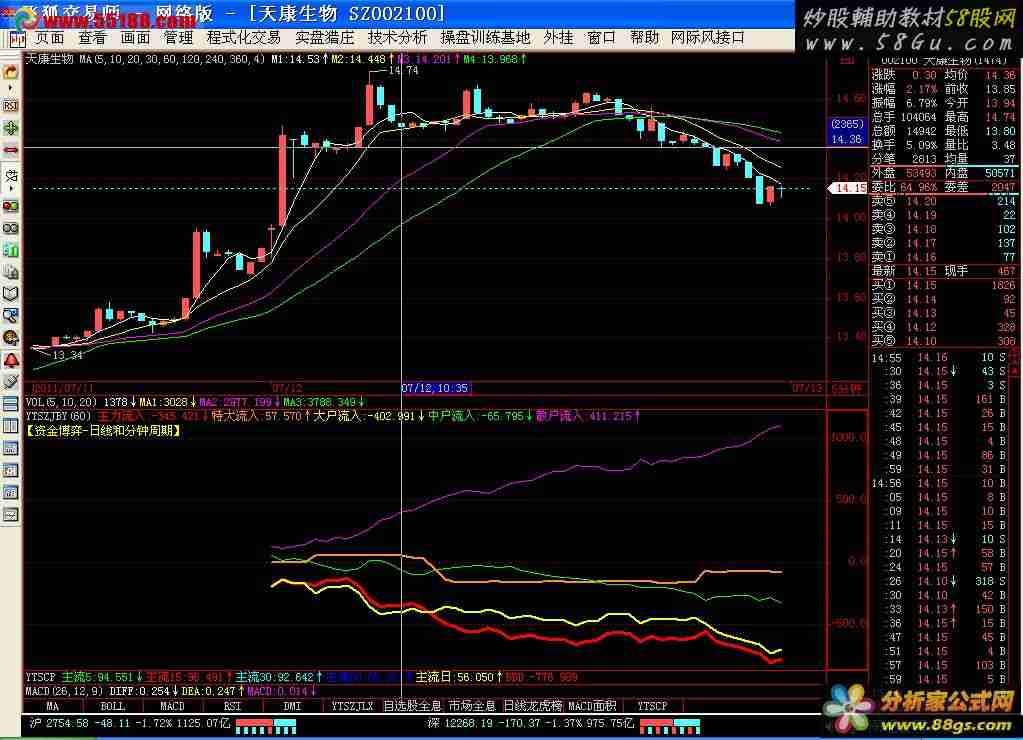
Task: Open the 画面 menu
Action: tap(135, 38)
